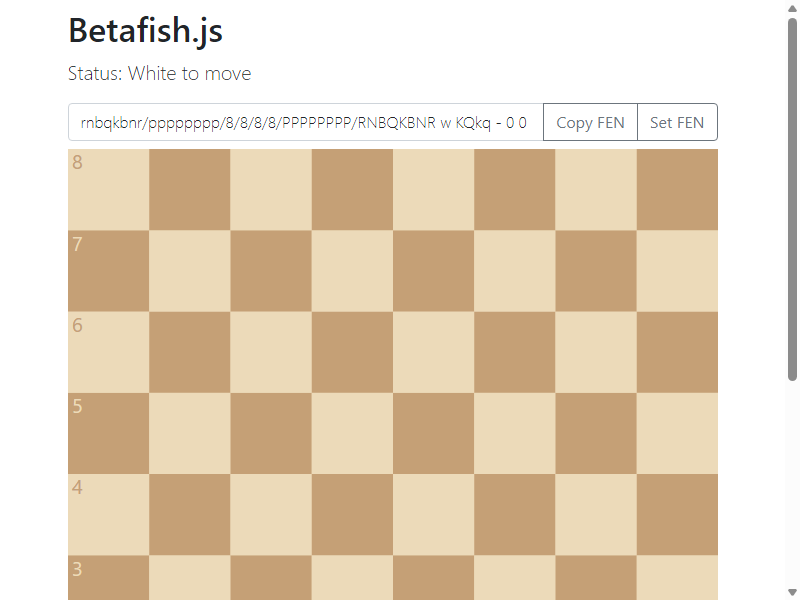This screenshot has width=800, height=600.
Task: Select the board square labeled 8
Action: pos(109,190)
